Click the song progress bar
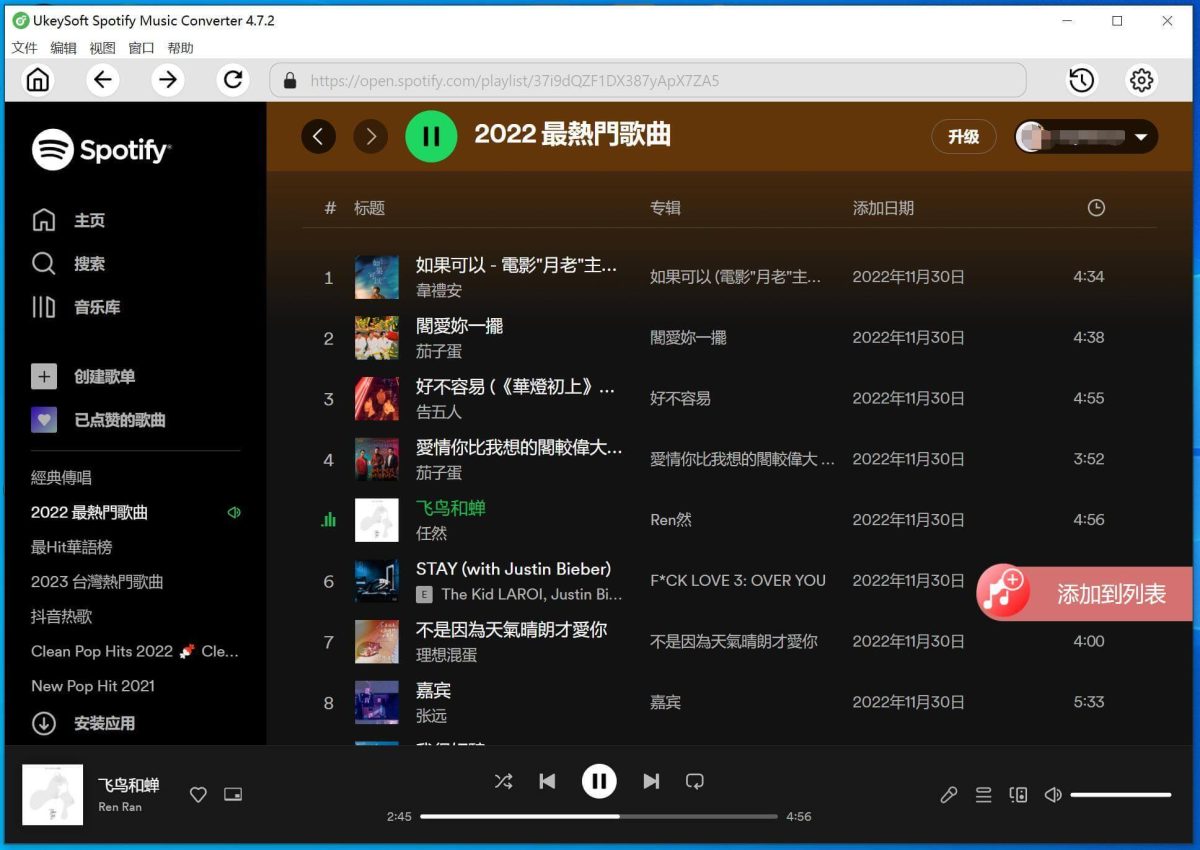 (598, 816)
